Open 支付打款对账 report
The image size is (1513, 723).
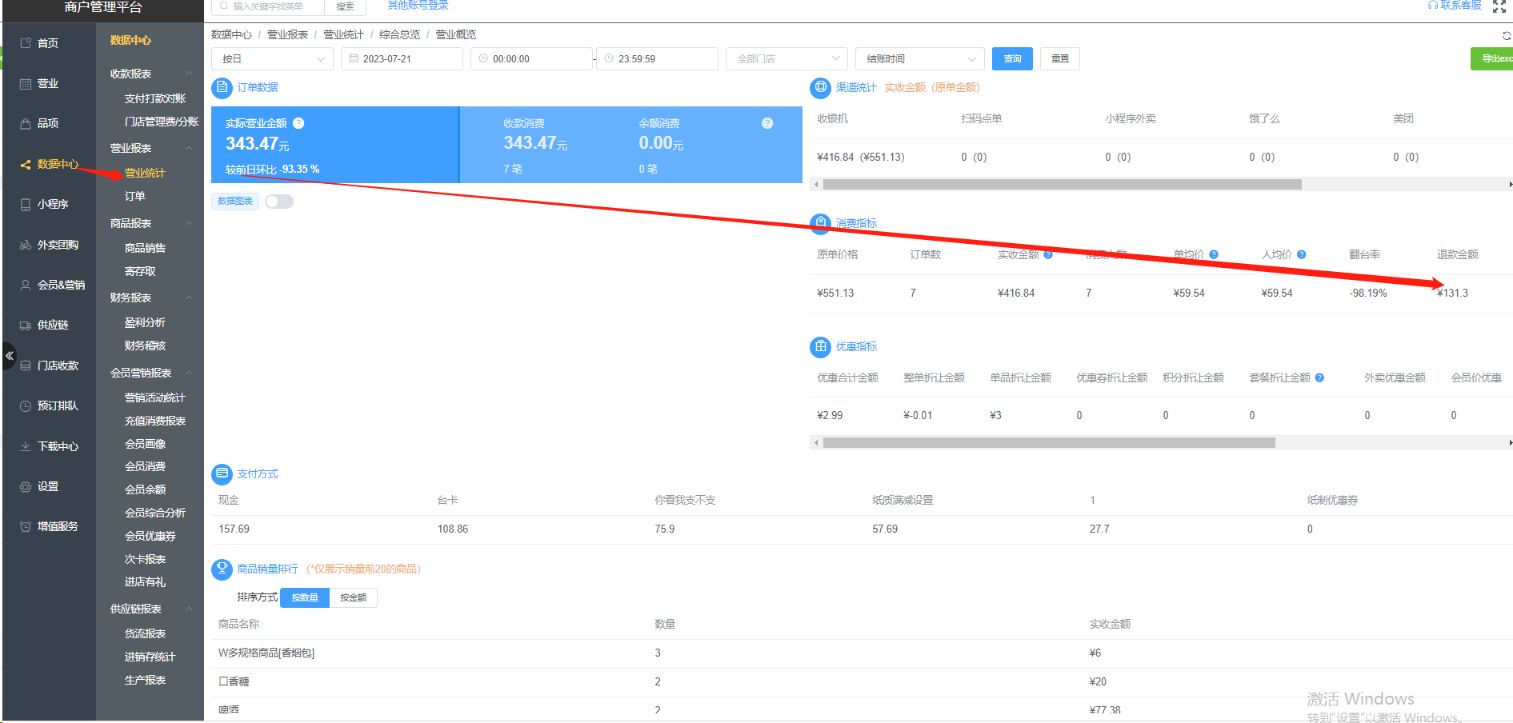155,99
